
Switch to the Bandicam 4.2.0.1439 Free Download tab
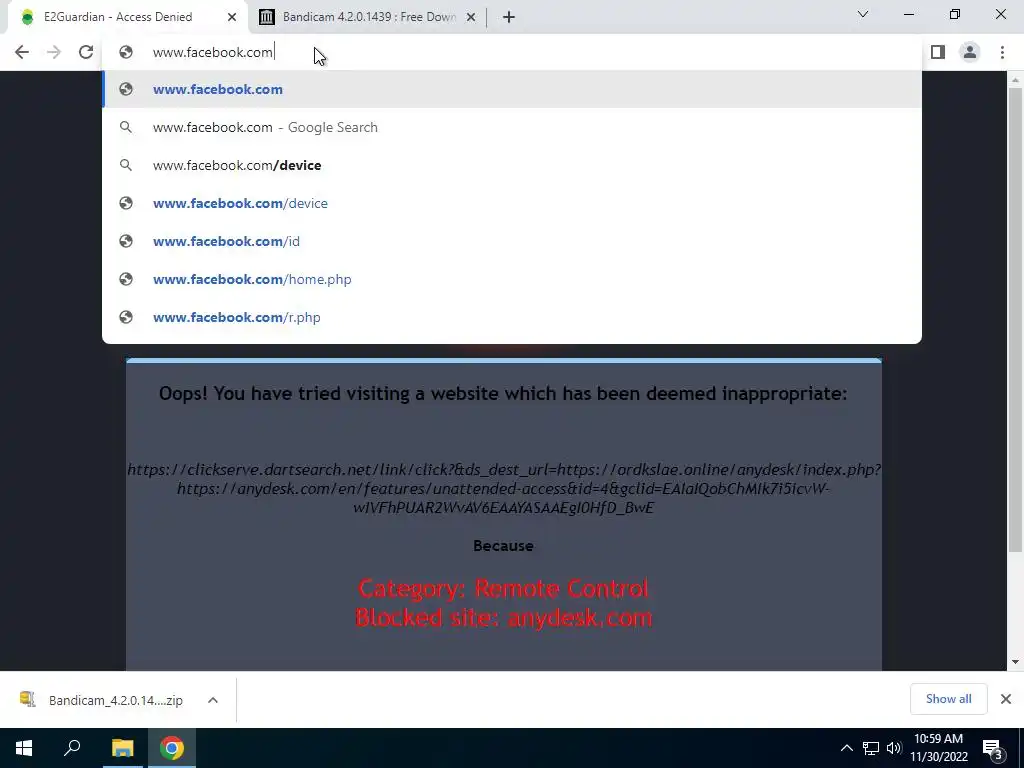point(368,17)
